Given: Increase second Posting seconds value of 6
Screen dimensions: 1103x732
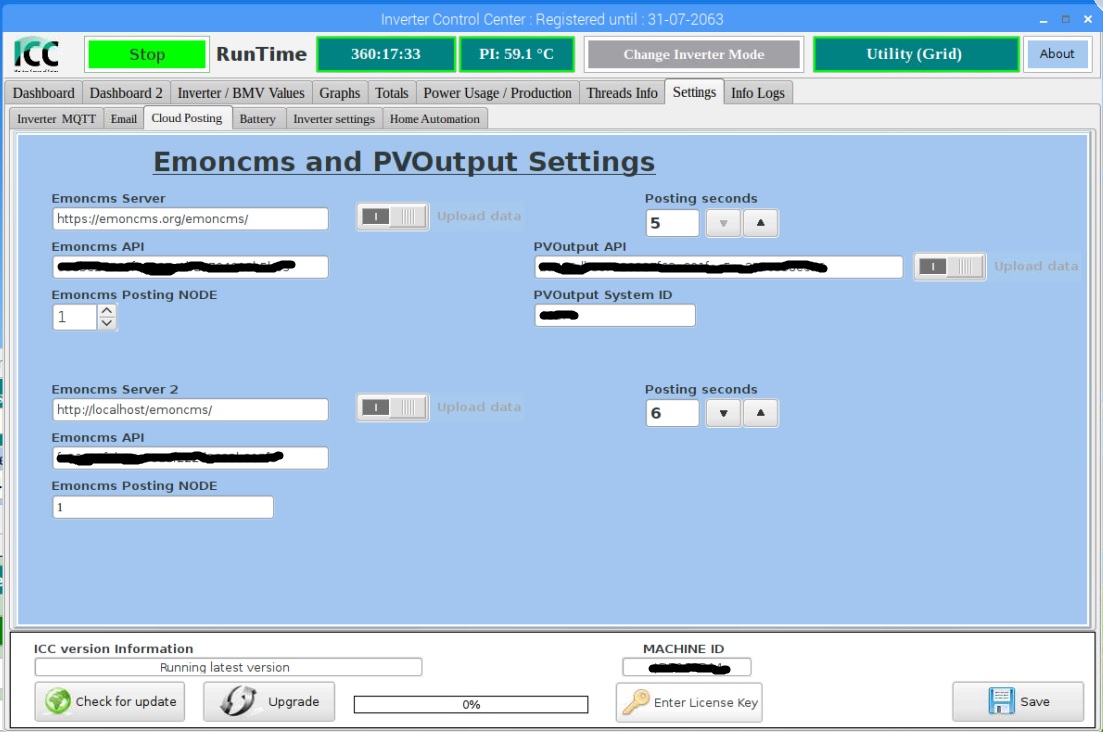Looking at the screenshot, I should point(760,413).
